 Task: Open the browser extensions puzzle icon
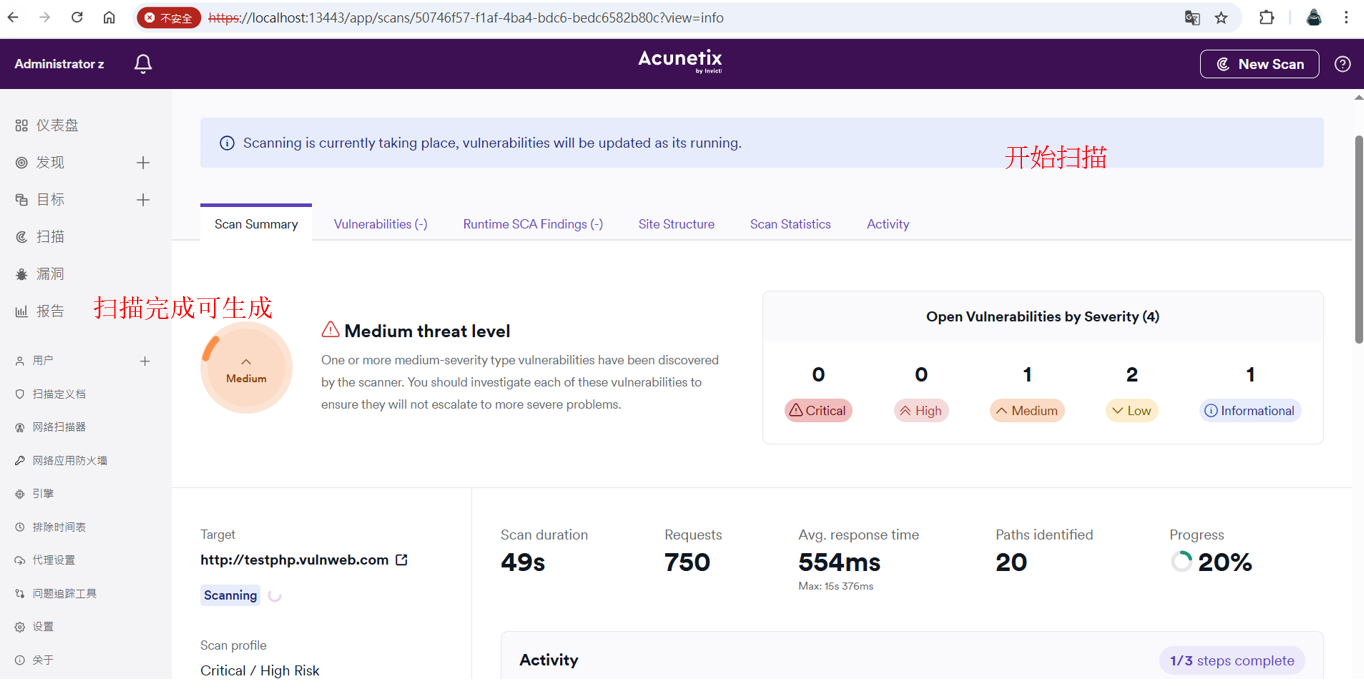[x=1266, y=18]
